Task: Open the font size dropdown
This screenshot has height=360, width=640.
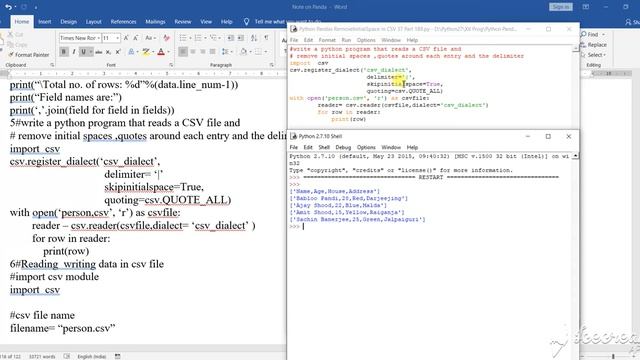Action: (x=118, y=38)
